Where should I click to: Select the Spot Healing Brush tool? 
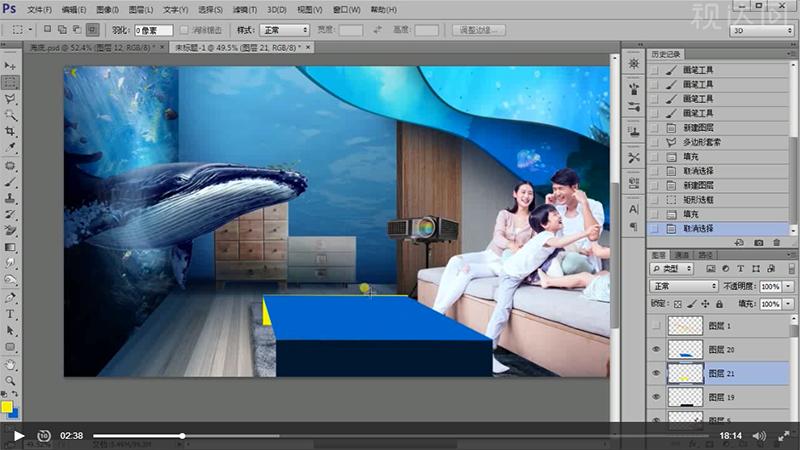point(10,165)
